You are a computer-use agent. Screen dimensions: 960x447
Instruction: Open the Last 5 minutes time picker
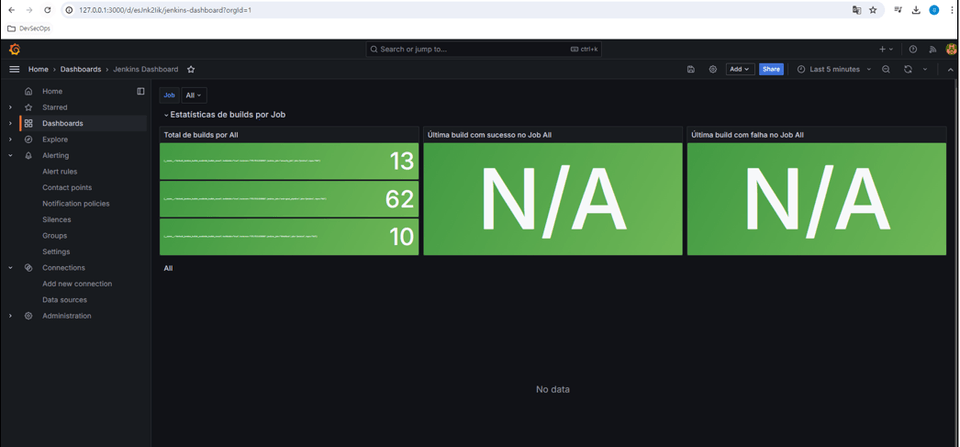click(x=834, y=69)
